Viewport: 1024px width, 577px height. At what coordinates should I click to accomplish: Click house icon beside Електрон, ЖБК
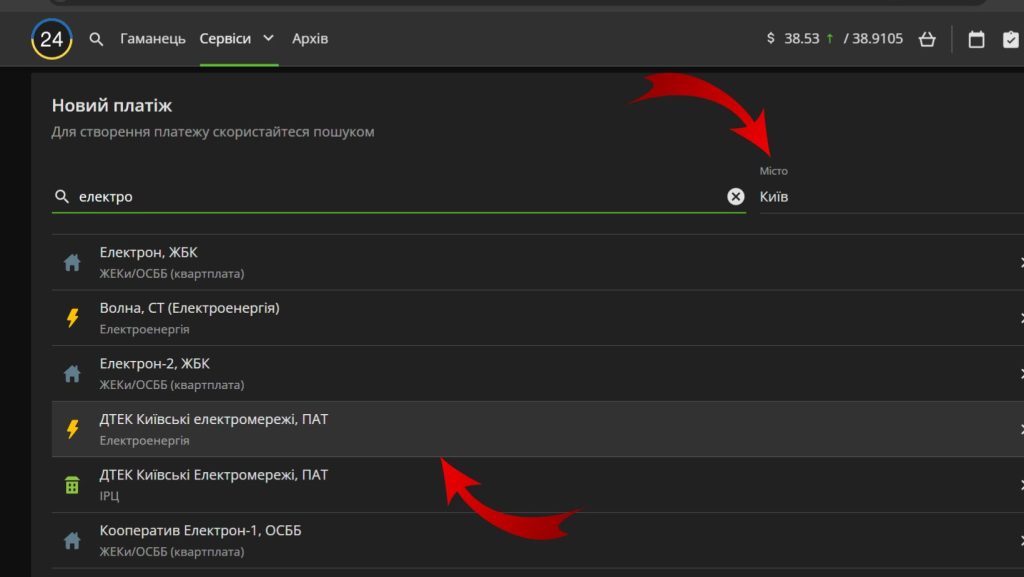[x=72, y=263]
